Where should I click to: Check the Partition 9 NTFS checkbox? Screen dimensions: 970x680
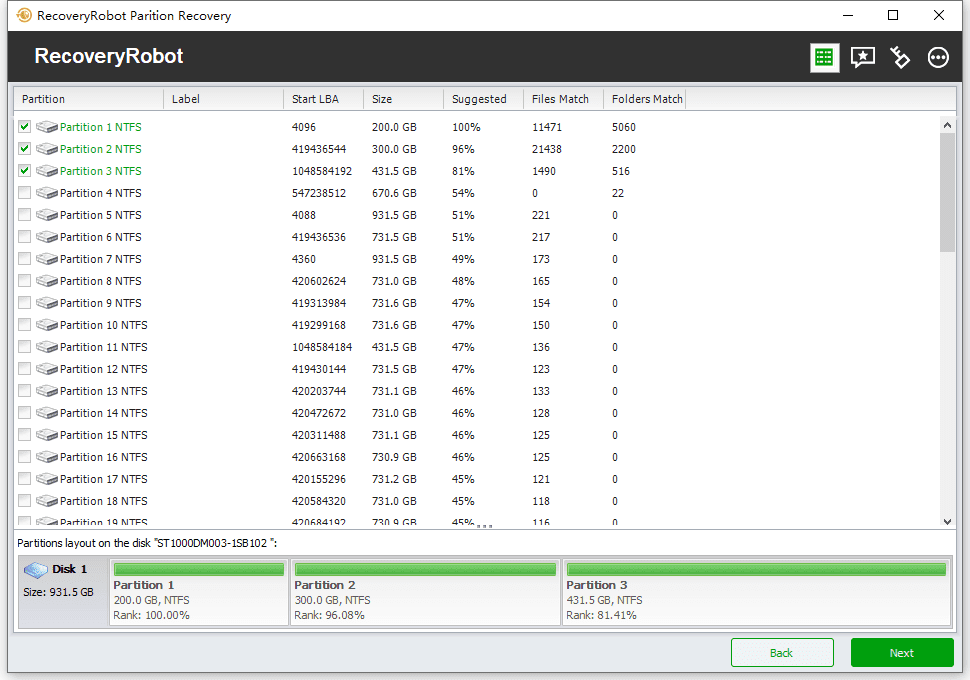(x=24, y=302)
